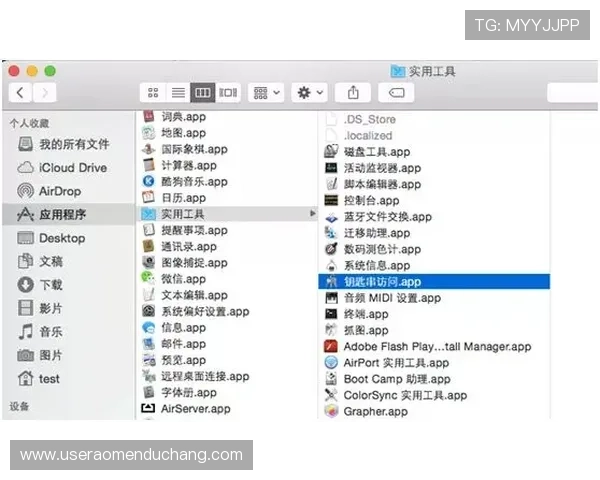
Task: Click the Edit Tags toolbar button
Action: click(396, 92)
